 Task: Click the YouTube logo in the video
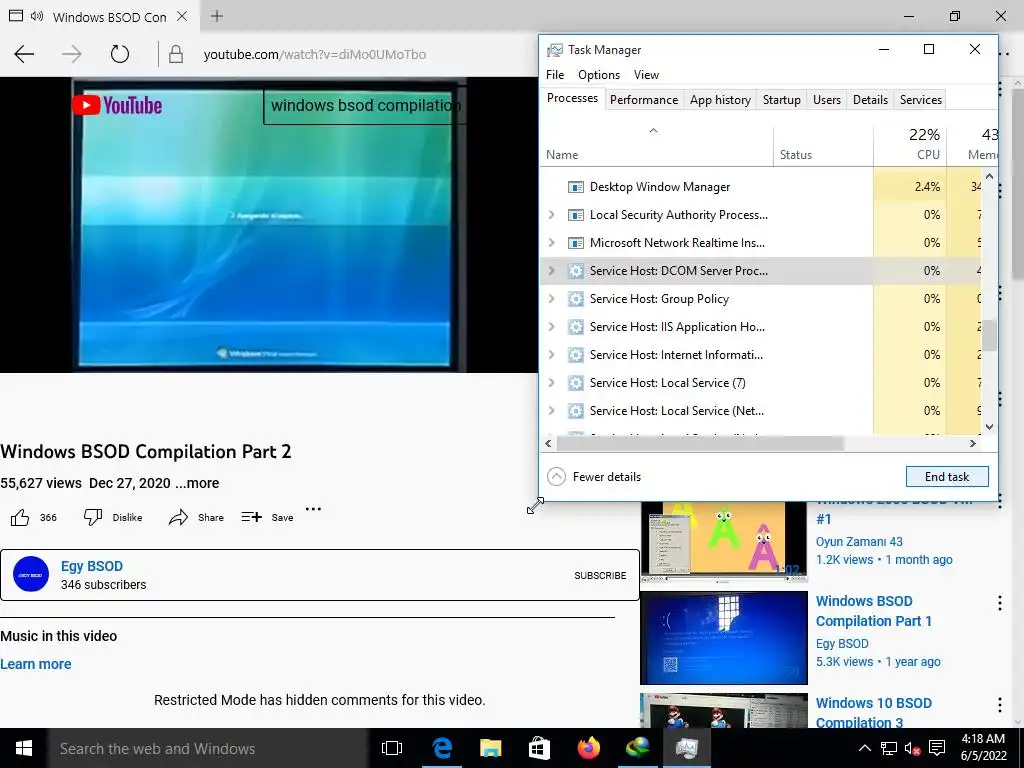pos(118,105)
